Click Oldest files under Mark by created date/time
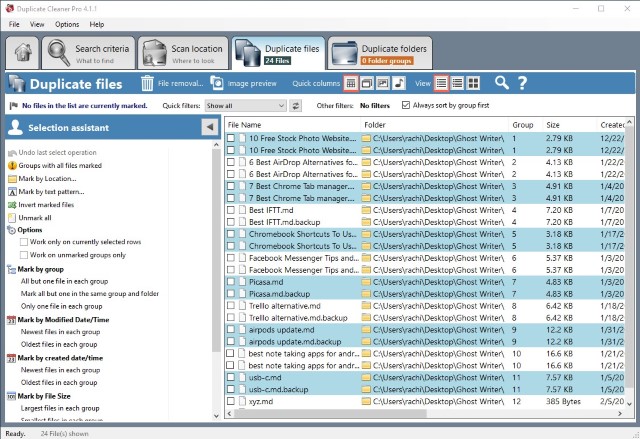640x439 pixels. 59,383
